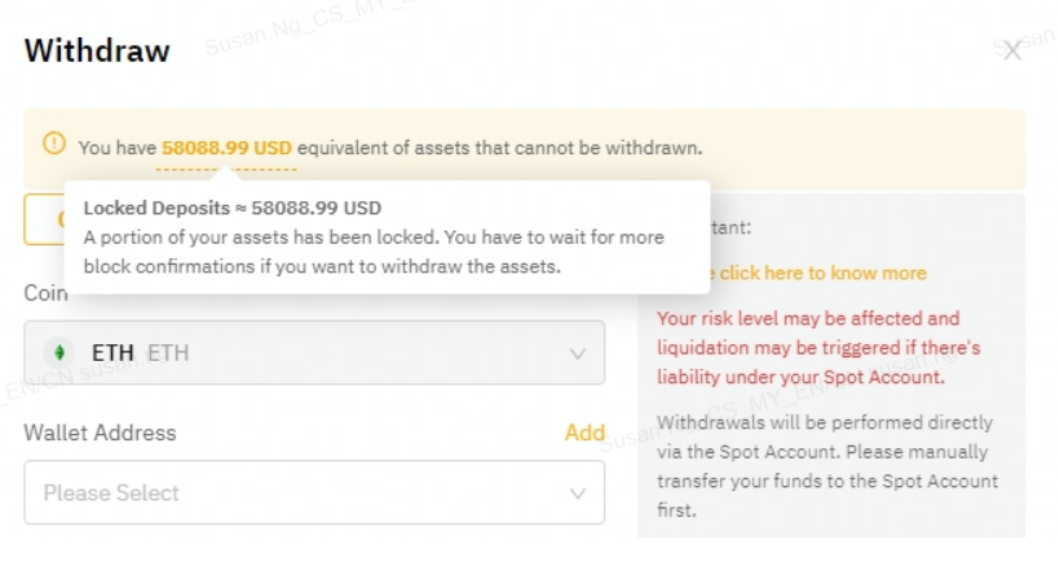Viewport: 1058px width, 567px height.
Task: Click the Wallet Address field label
Action: 100,433
